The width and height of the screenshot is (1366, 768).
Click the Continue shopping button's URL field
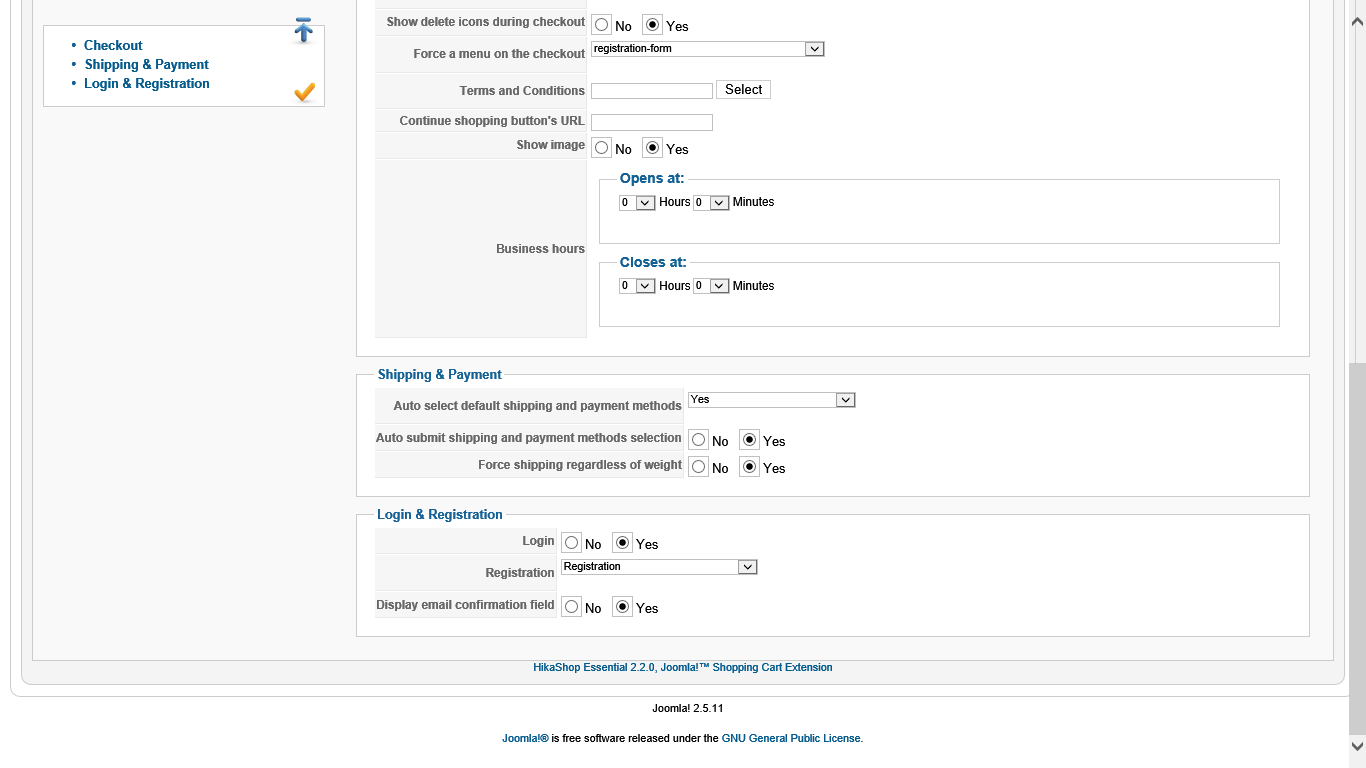(x=651, y=122)
